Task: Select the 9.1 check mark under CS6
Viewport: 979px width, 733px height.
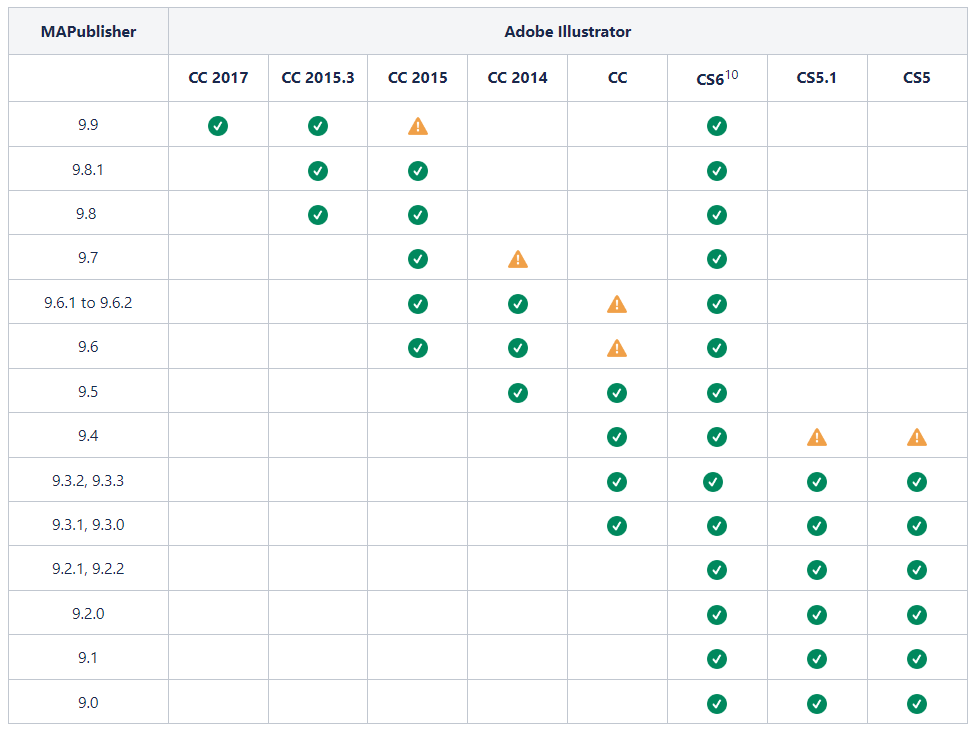Action: tap(717, 659)
